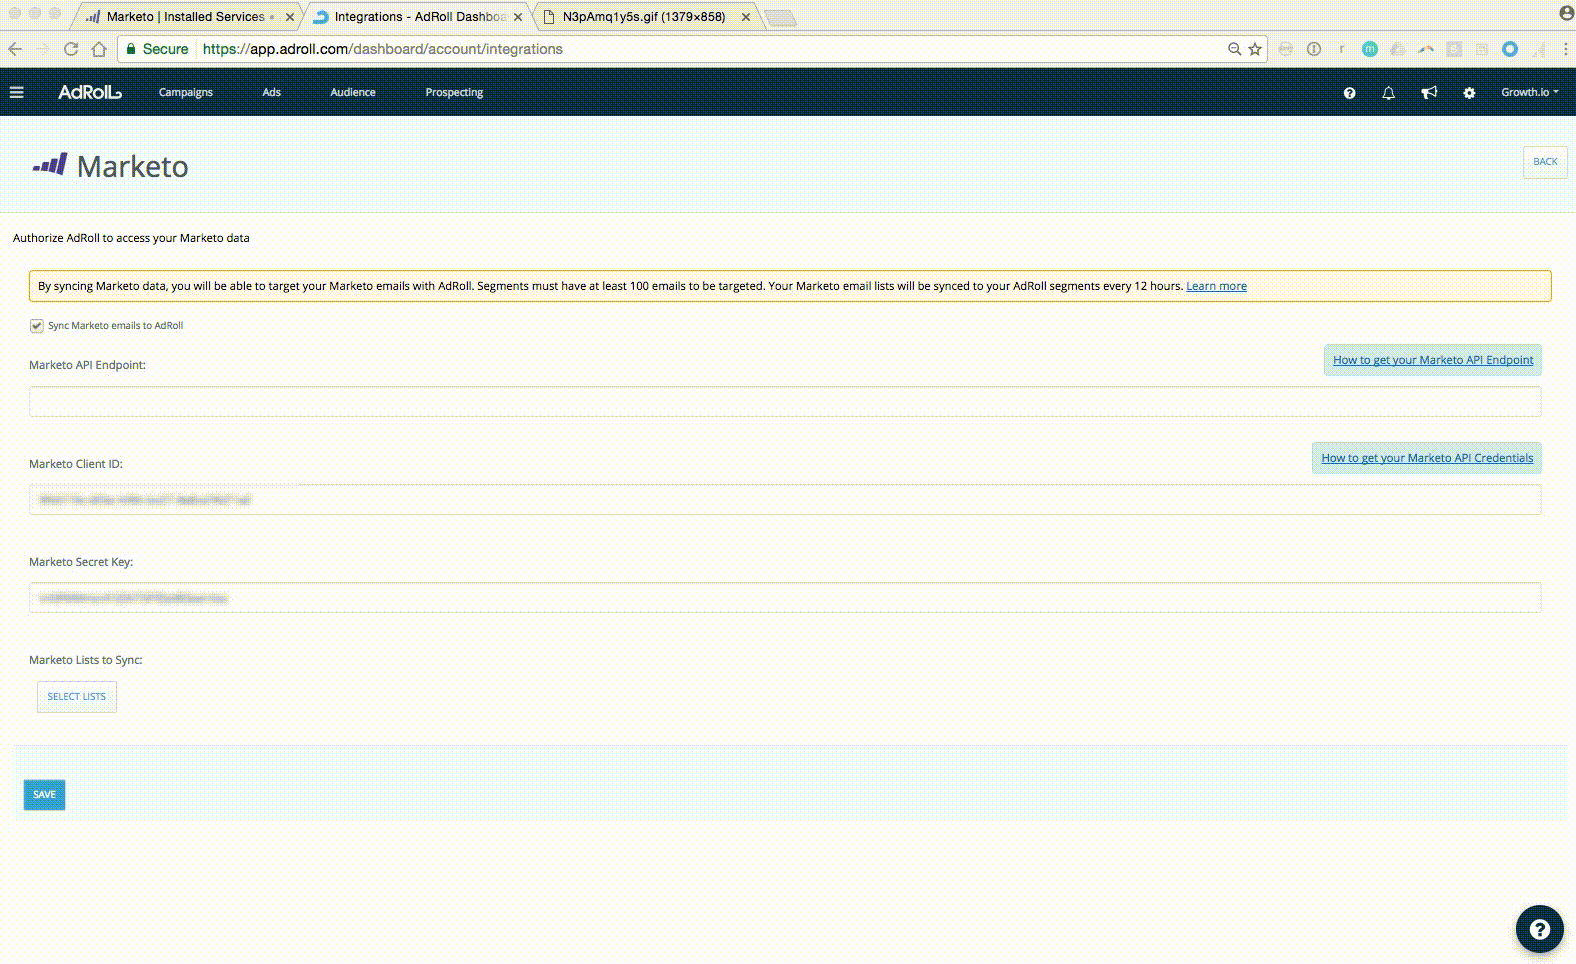
Task: Open the Chrome profile icon
Action: point(1566,13)
